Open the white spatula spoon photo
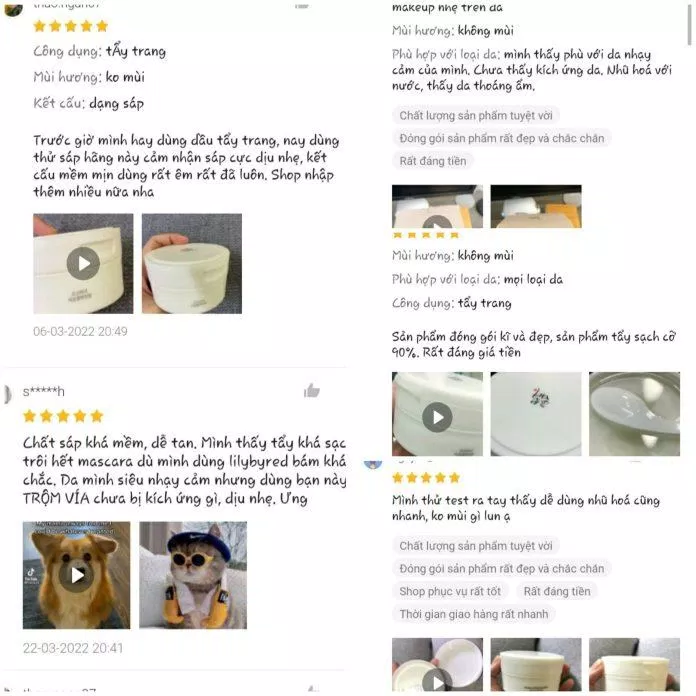 click(x=634, y=414)
